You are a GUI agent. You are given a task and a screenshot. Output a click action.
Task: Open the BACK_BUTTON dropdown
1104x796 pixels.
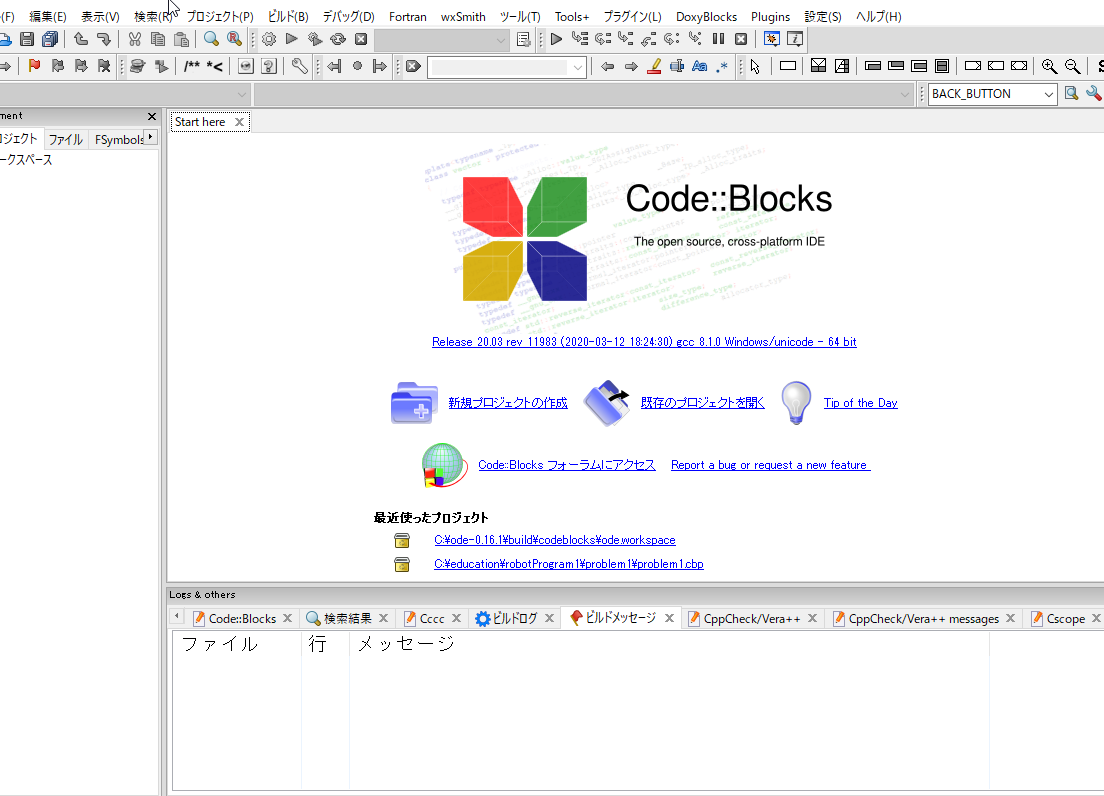[1048, 94]
